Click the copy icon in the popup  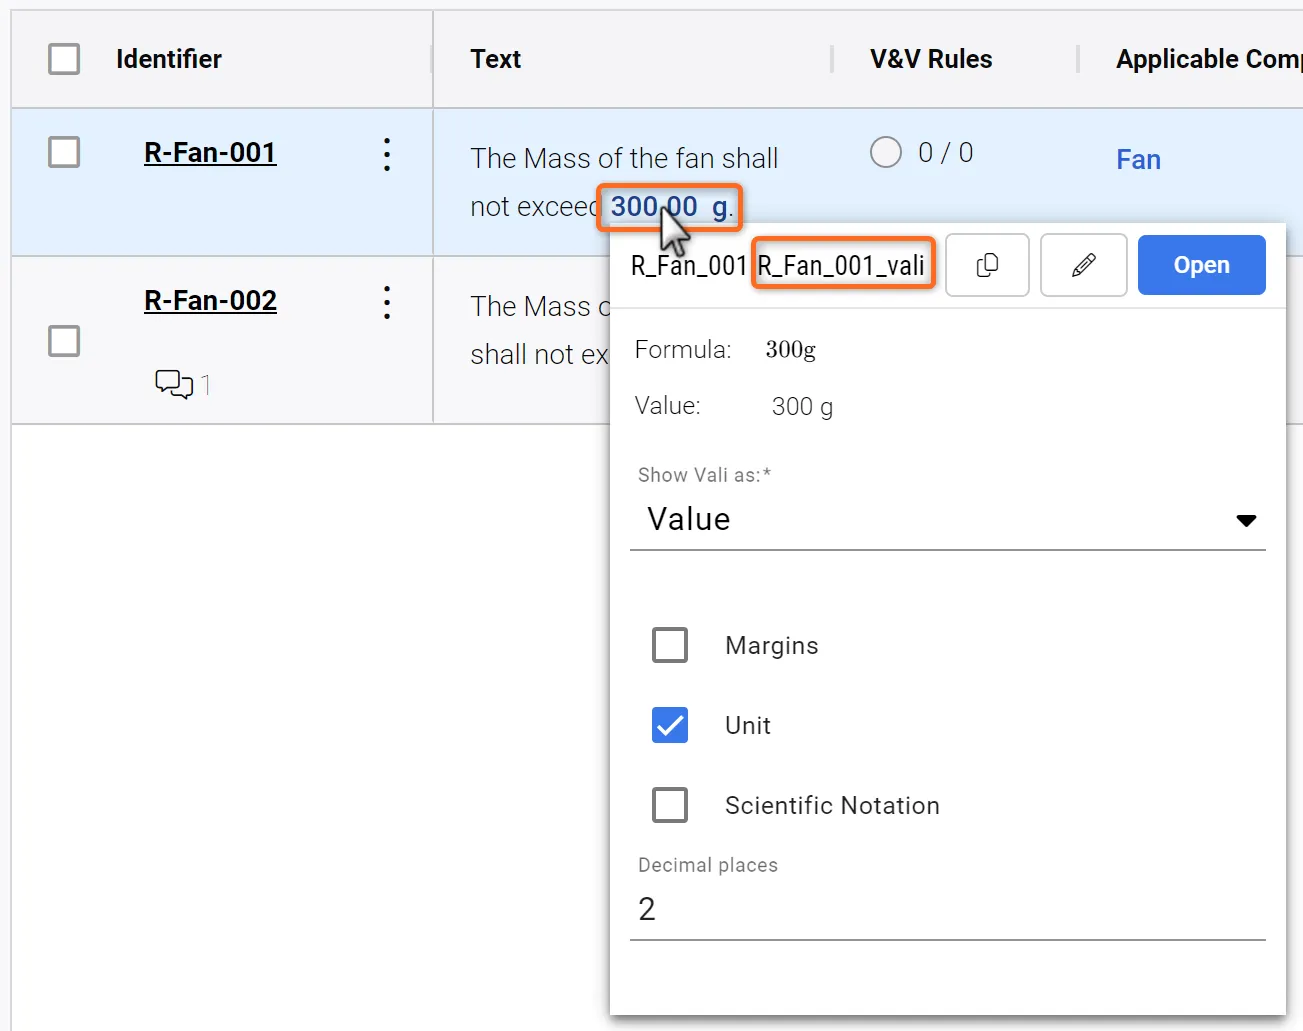tap(987, 265)
